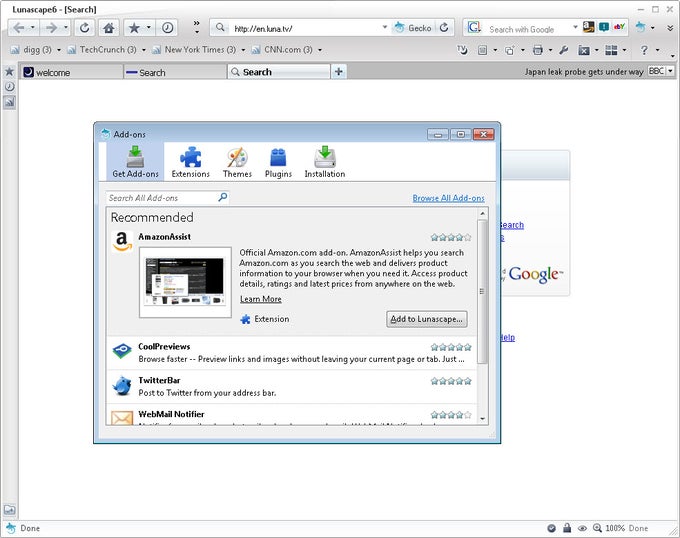This screenshot has width=680, height=538.
Task: Open the digg (3) feed dropdown
Action: [59, 50]
